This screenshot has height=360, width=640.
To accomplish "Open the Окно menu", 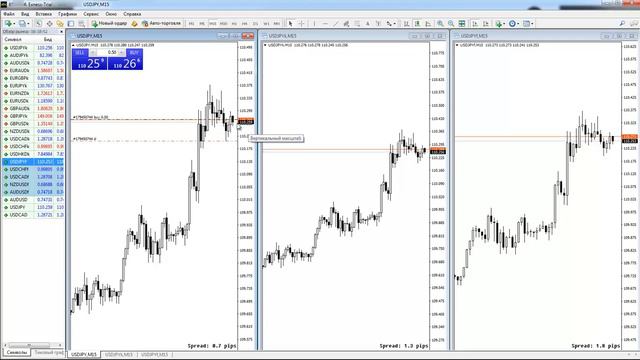I will 111,14.
